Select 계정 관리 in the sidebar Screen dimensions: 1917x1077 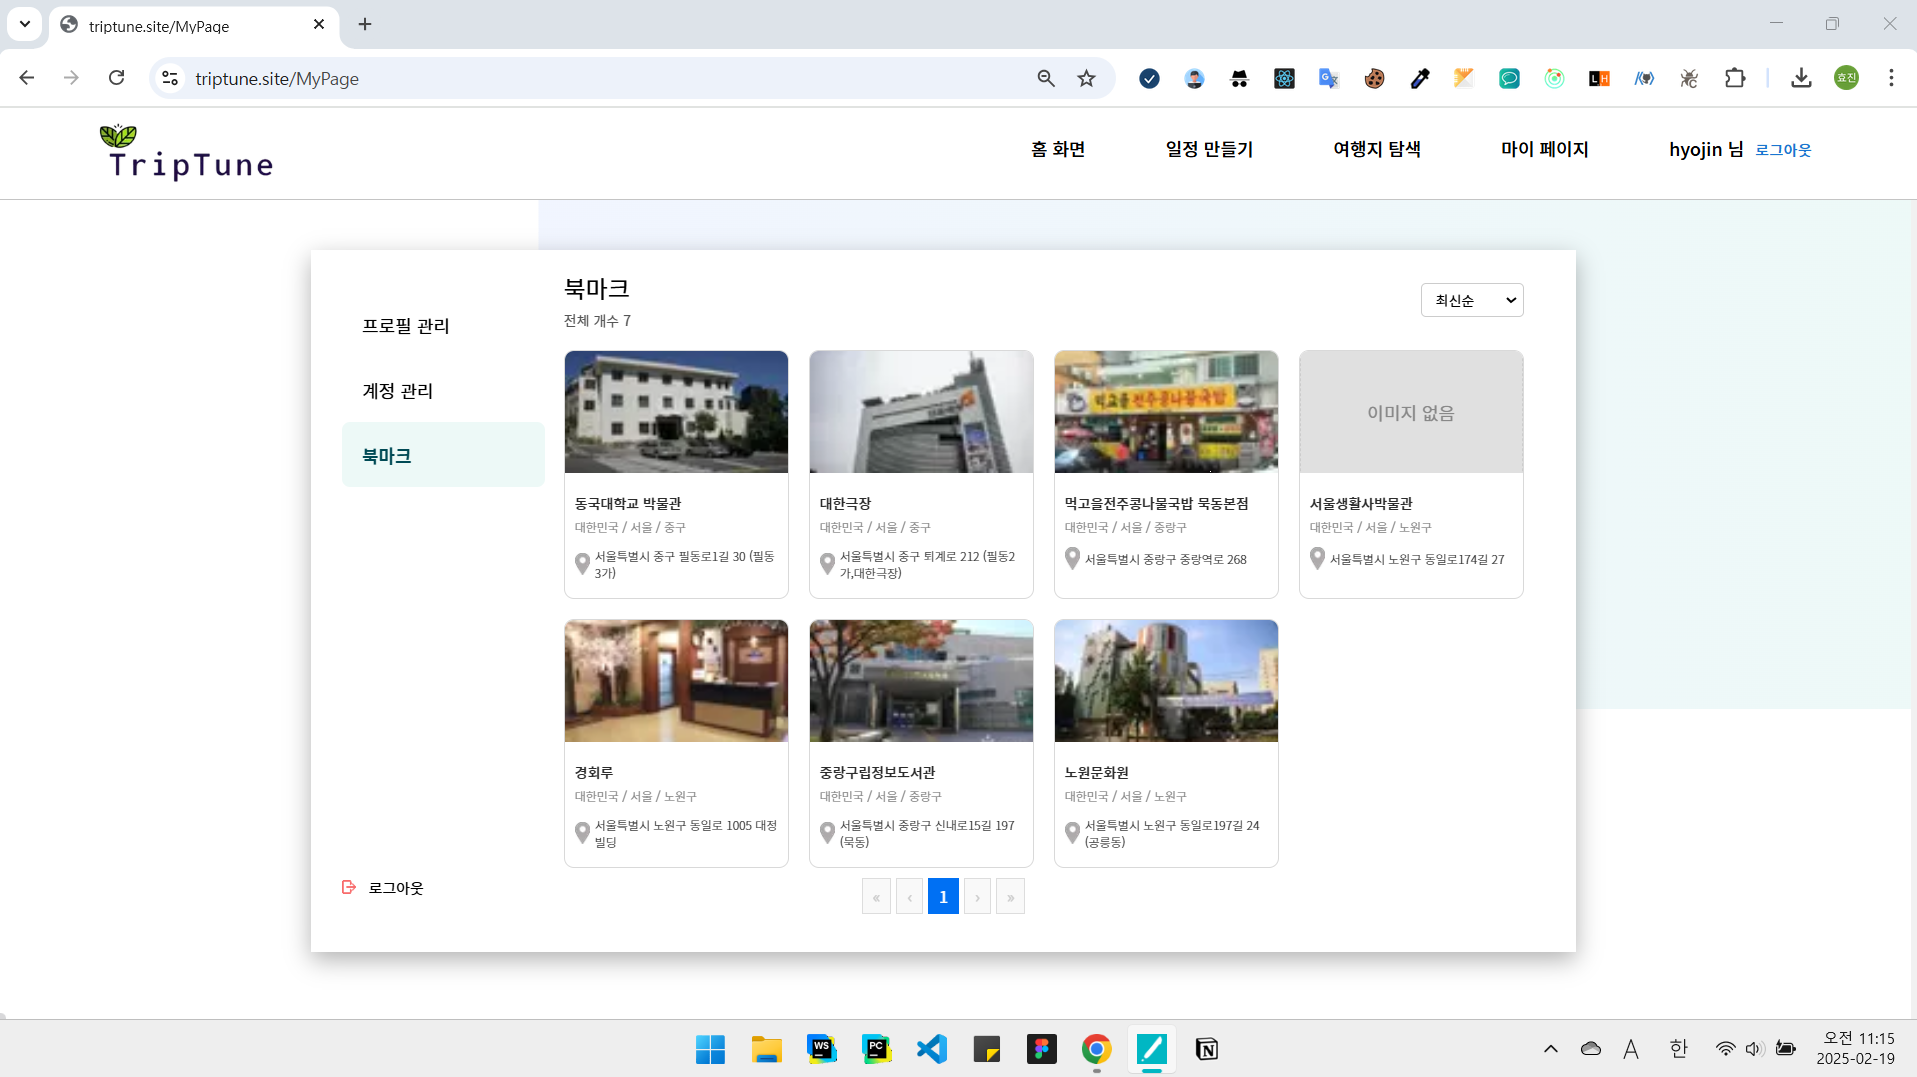click(x=398, y=391)
